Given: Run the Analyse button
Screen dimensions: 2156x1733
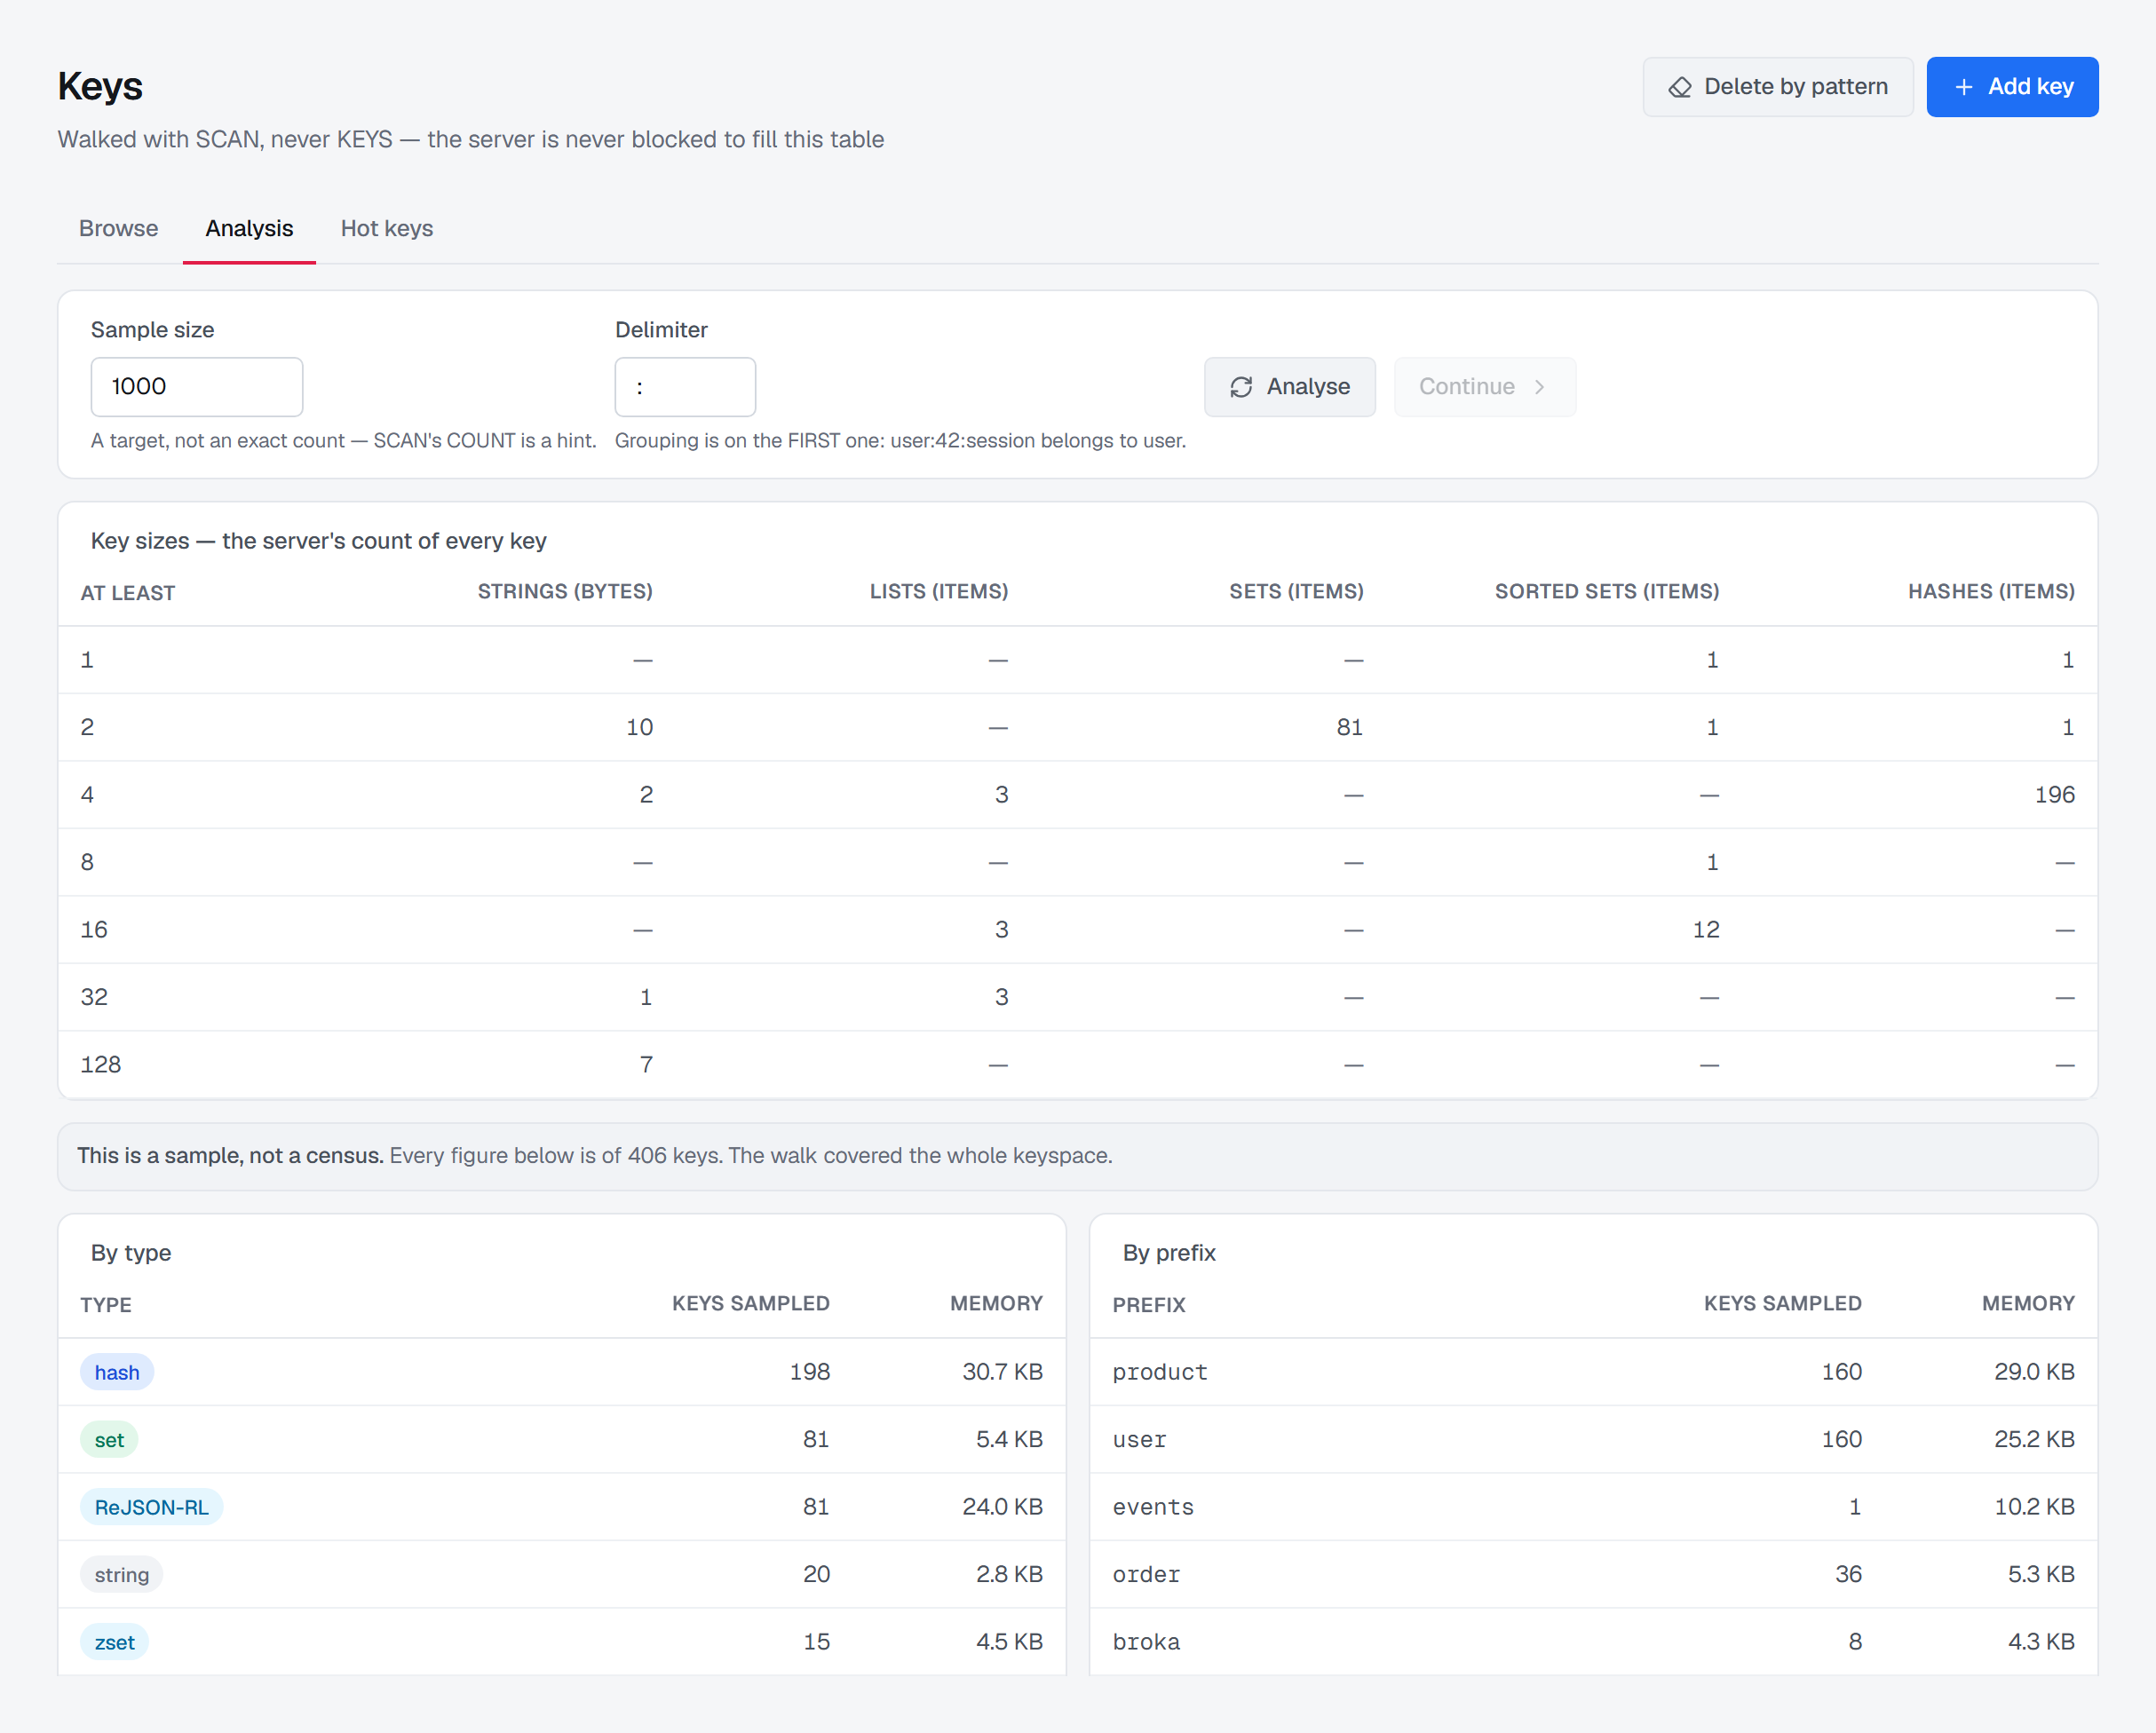Looking at the screenshot, I should 1290,387.
